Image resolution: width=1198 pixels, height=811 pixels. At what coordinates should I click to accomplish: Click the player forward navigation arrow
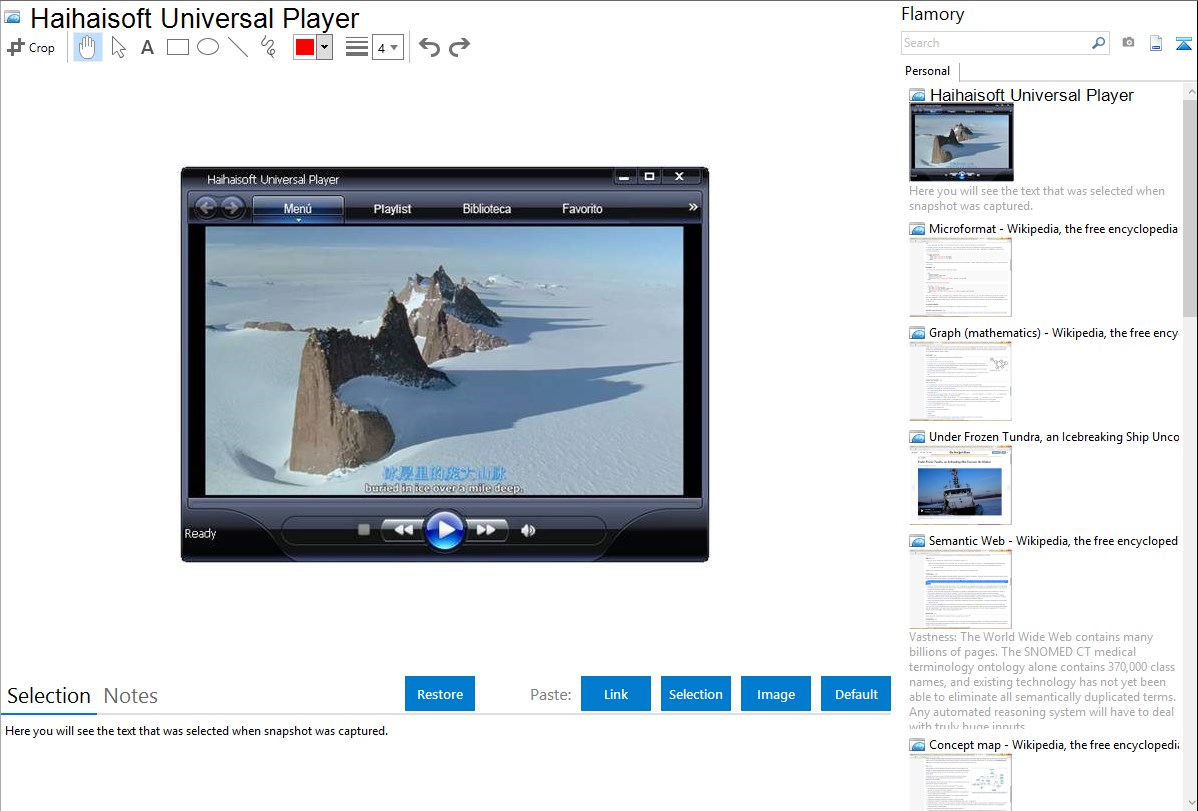pos(233,208)
